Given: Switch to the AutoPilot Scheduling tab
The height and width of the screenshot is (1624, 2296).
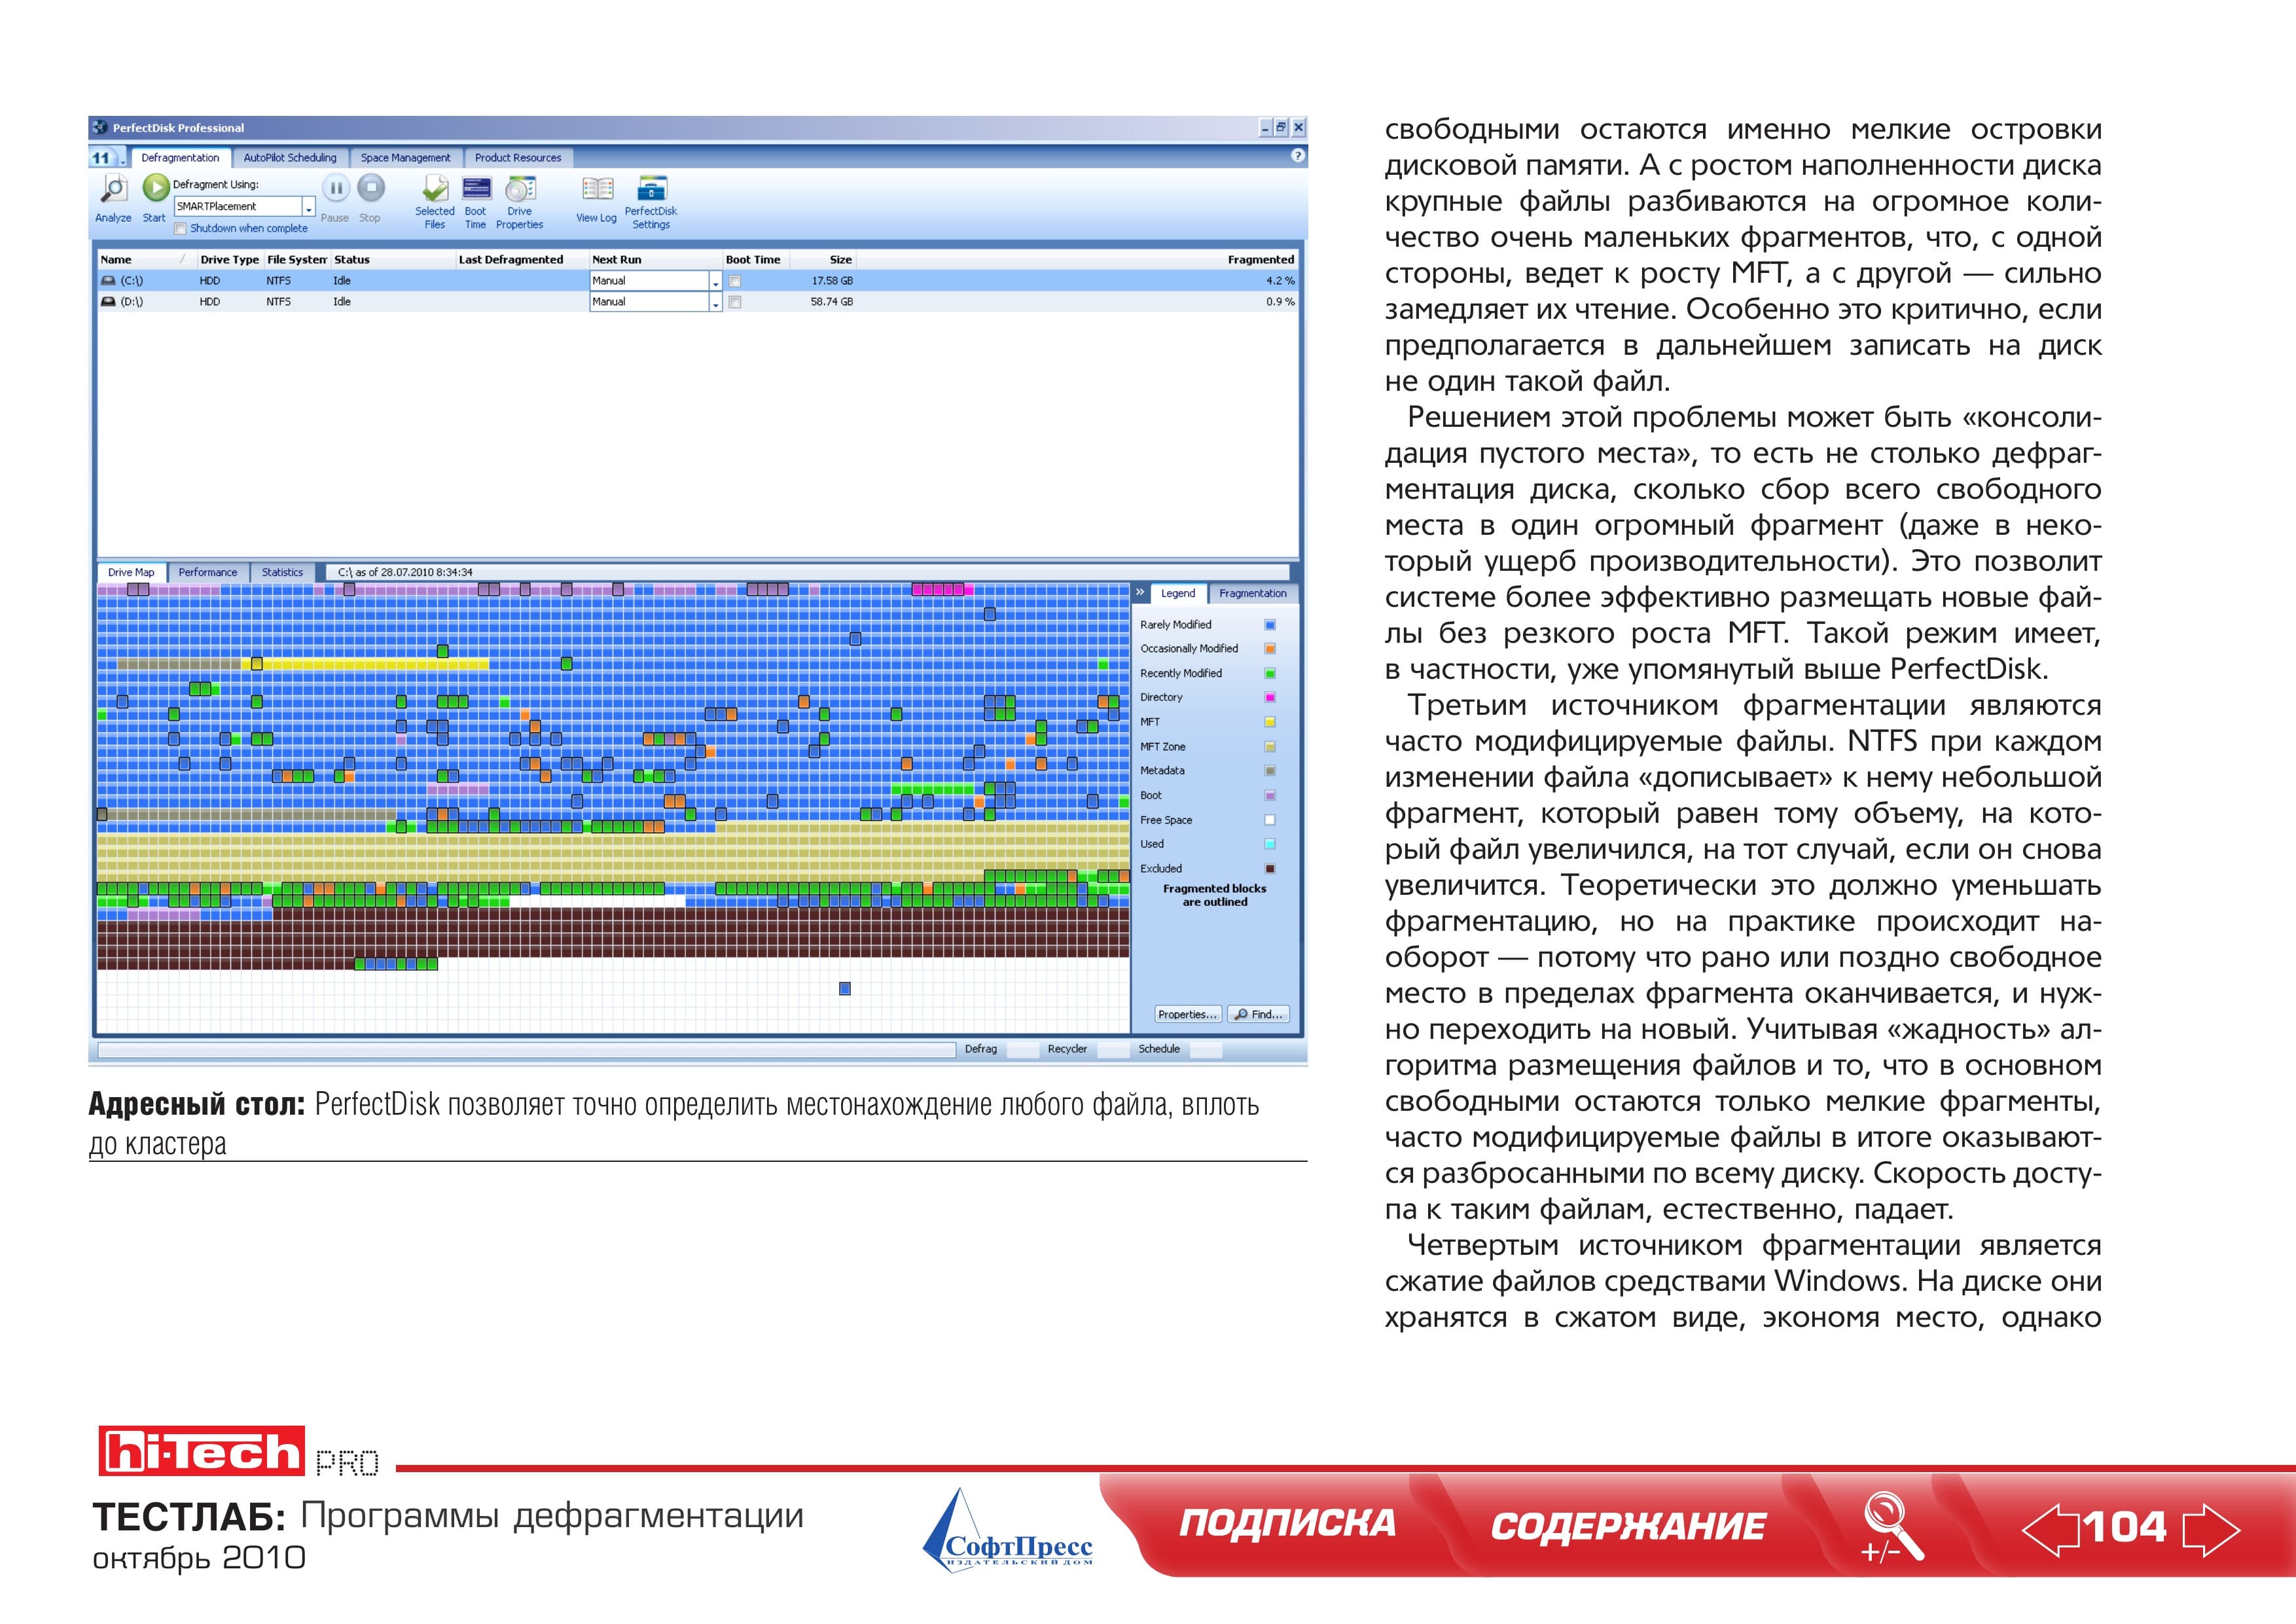Looking at the screenshot, I should [290, 158].
